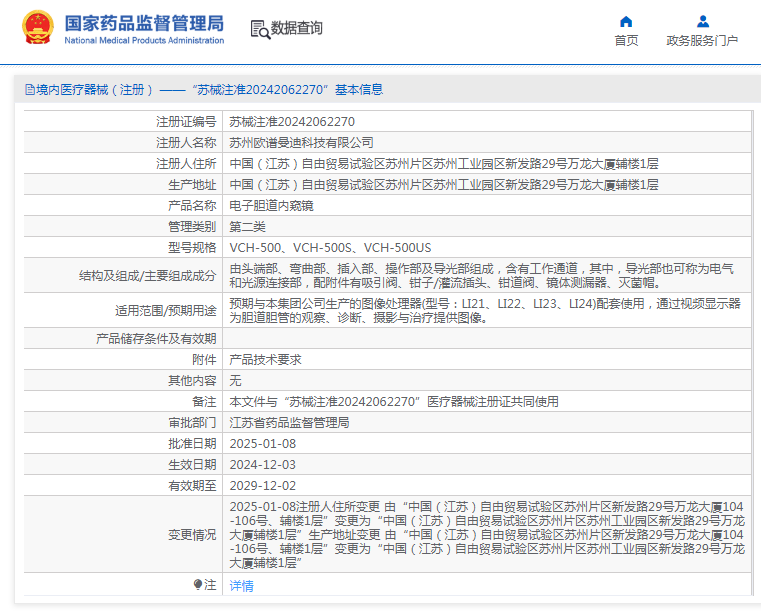Click the 有效期至 label
The width and height of the screenshot is (761, 615).
pos(192,485)
